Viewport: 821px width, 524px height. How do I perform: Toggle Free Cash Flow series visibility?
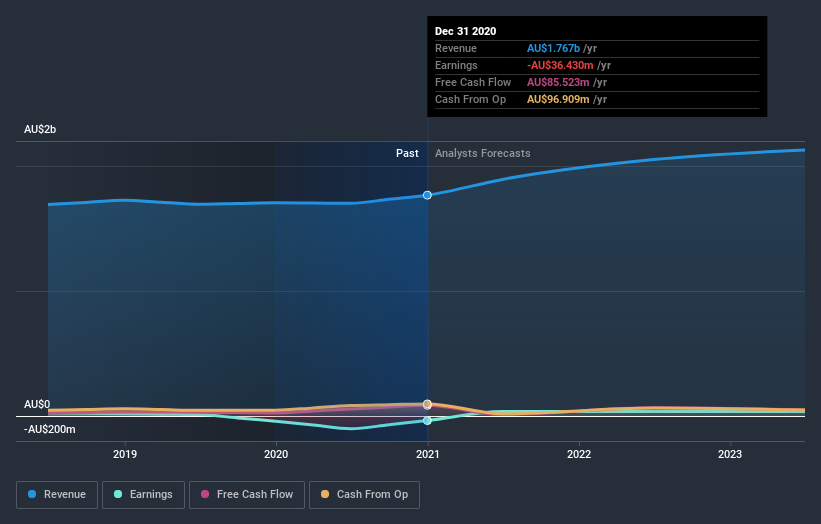(247, 495)
